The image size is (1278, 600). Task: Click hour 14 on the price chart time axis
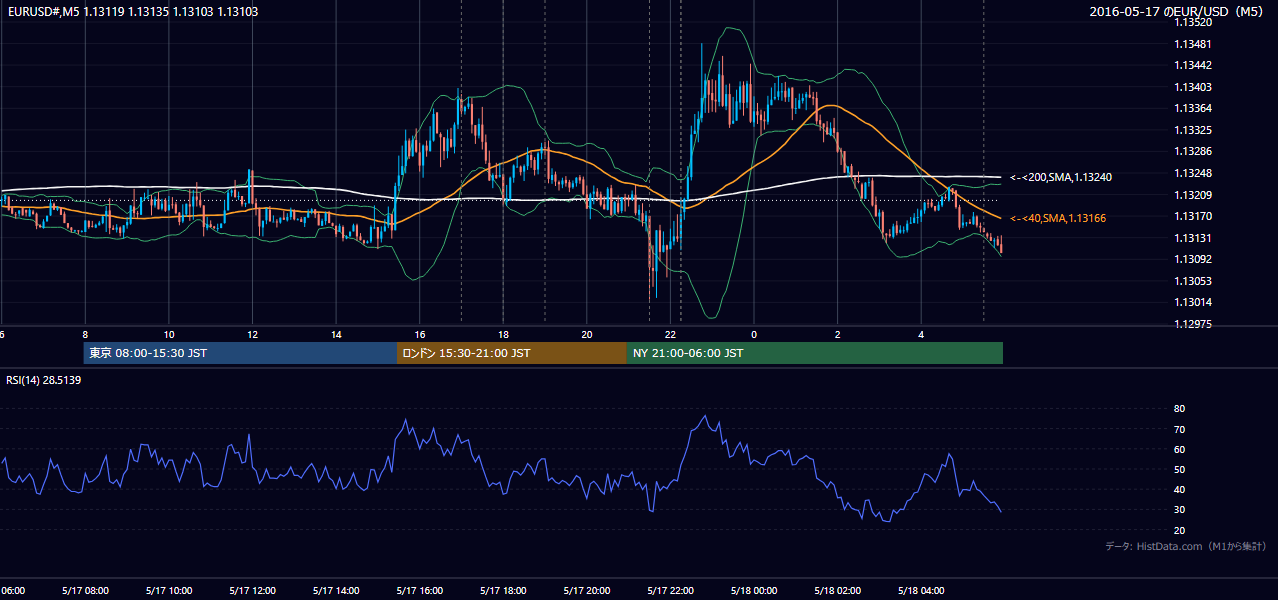[x=336, y=335]
